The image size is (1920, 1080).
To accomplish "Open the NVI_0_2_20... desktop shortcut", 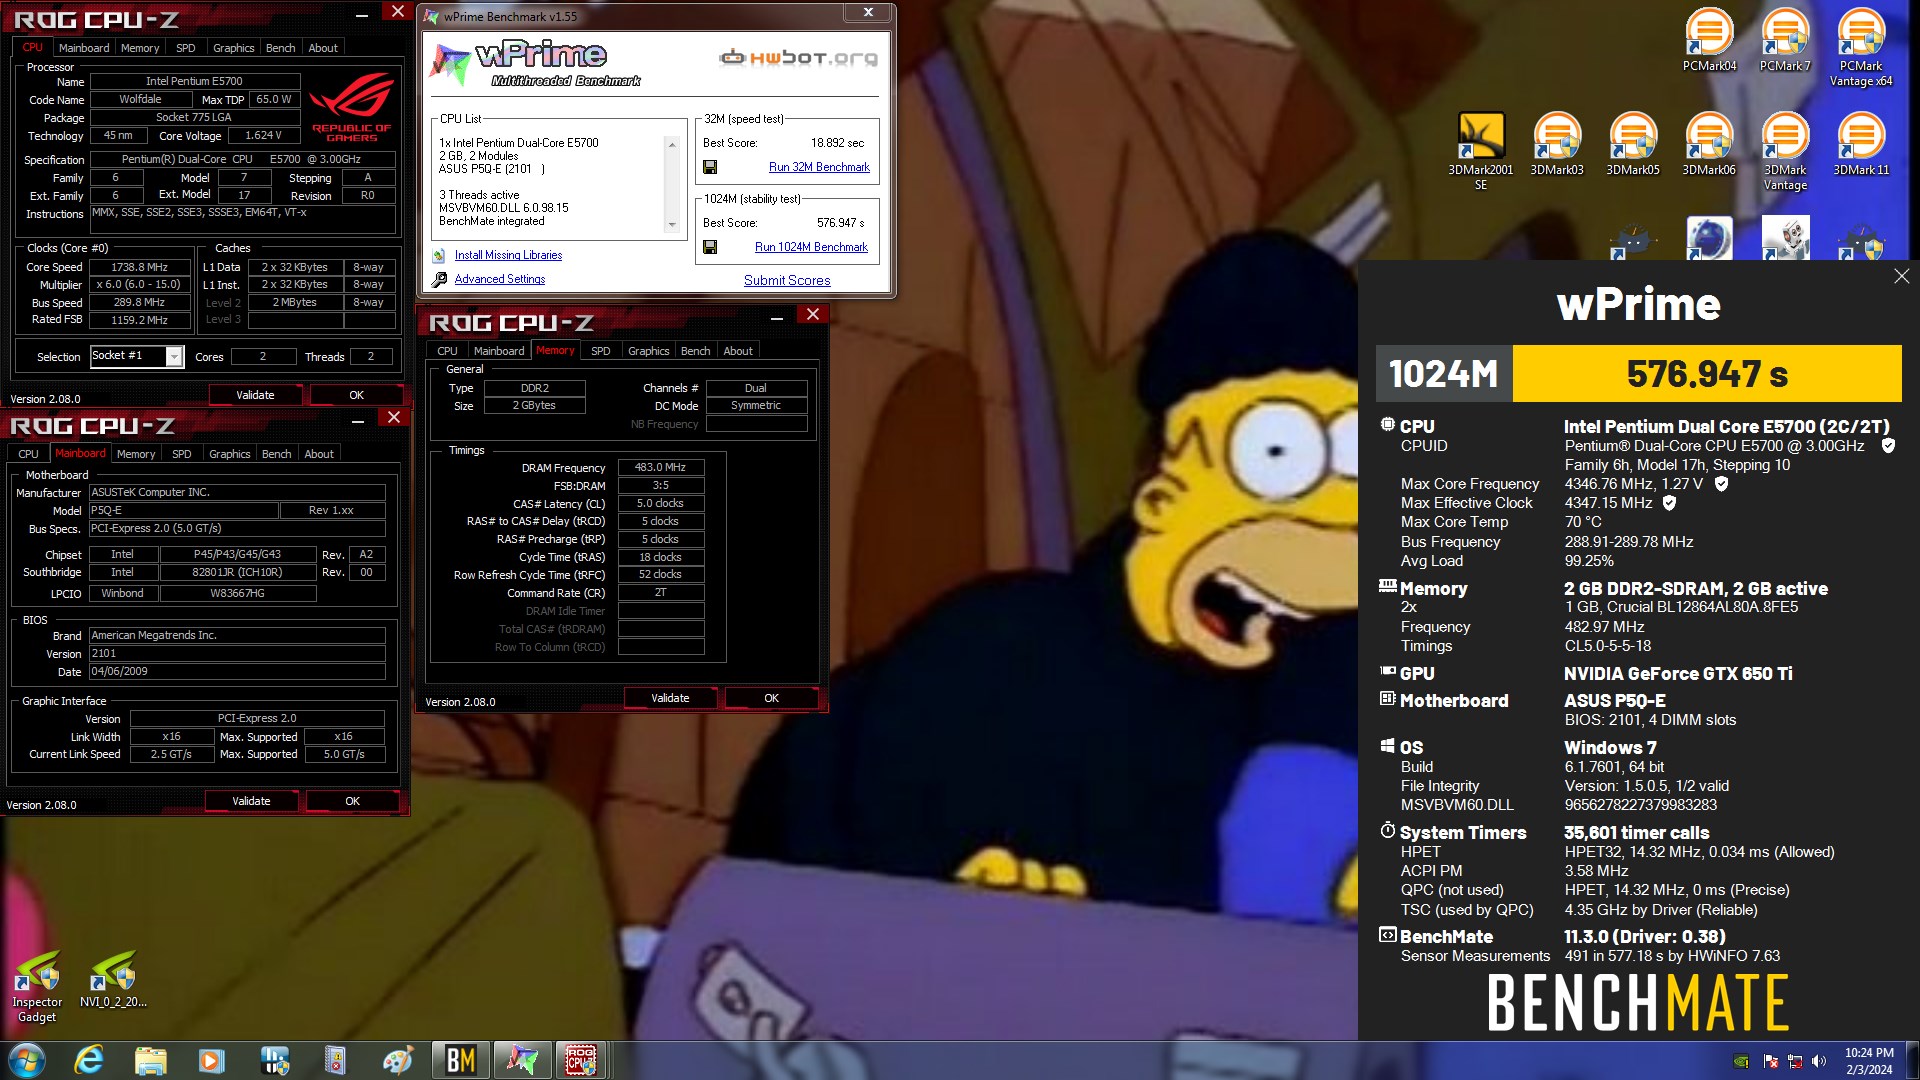I will (113, 979).
